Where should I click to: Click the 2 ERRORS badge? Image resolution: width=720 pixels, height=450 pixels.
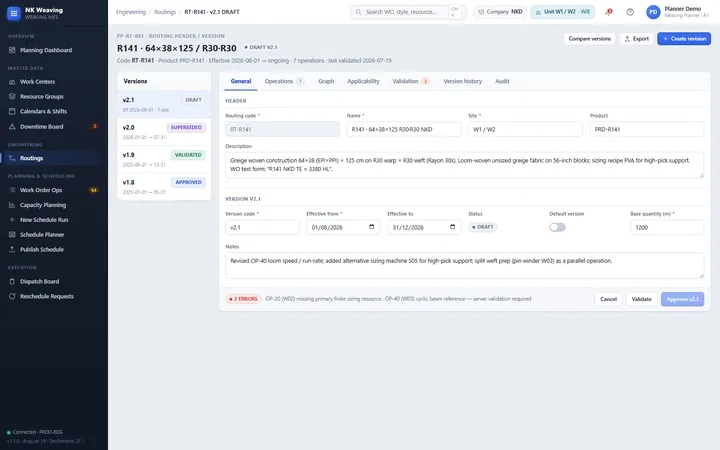point(243,299)
